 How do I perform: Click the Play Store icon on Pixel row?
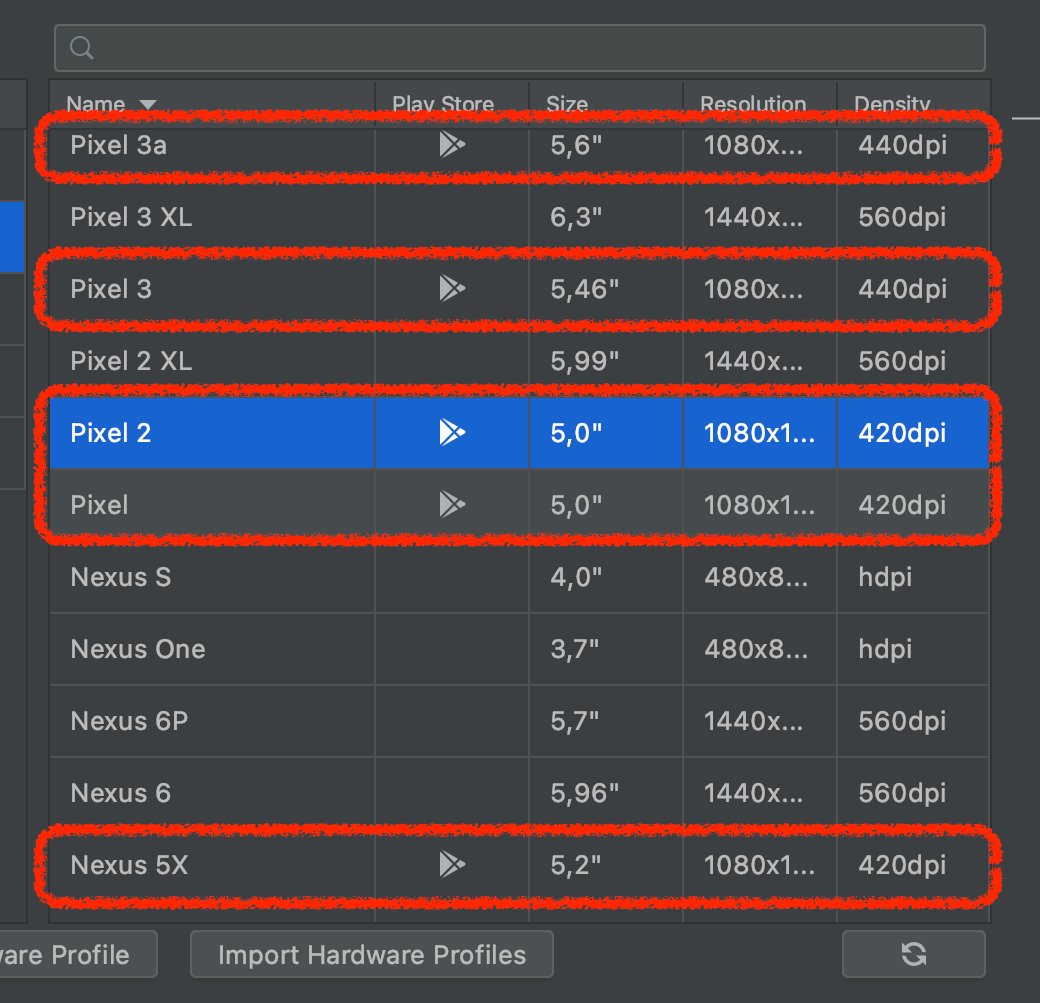451,504
